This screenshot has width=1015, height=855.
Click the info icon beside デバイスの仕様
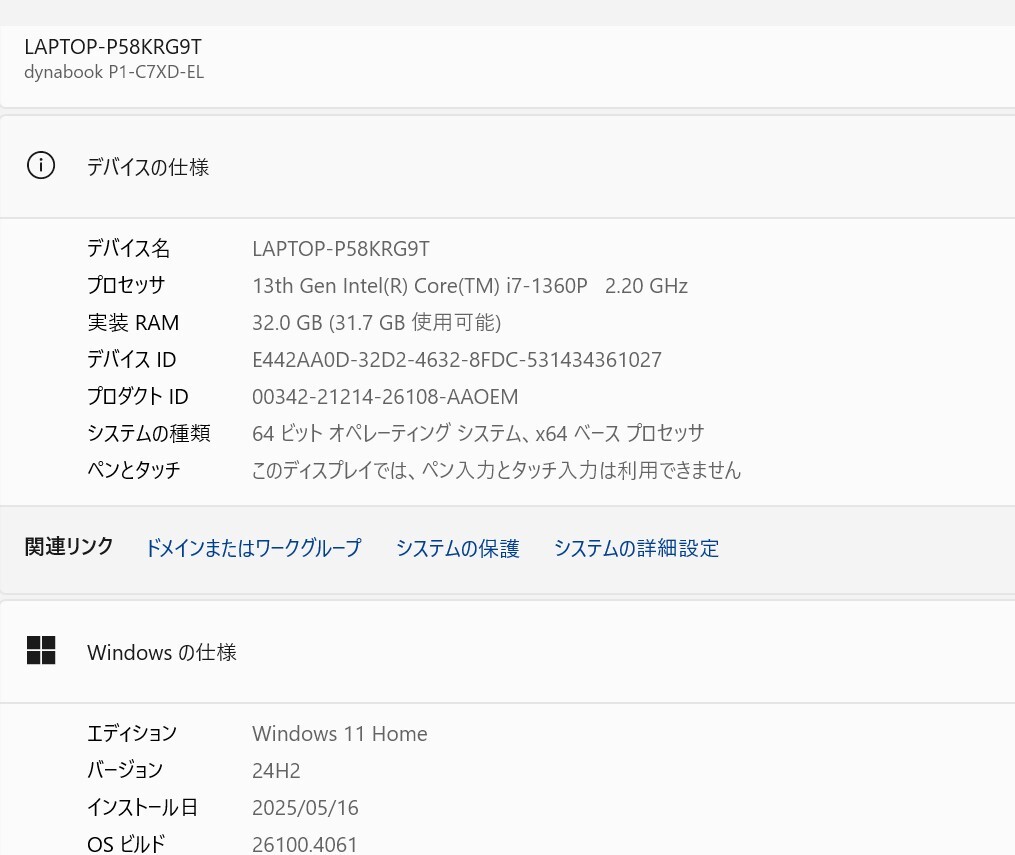coord(41,166)
